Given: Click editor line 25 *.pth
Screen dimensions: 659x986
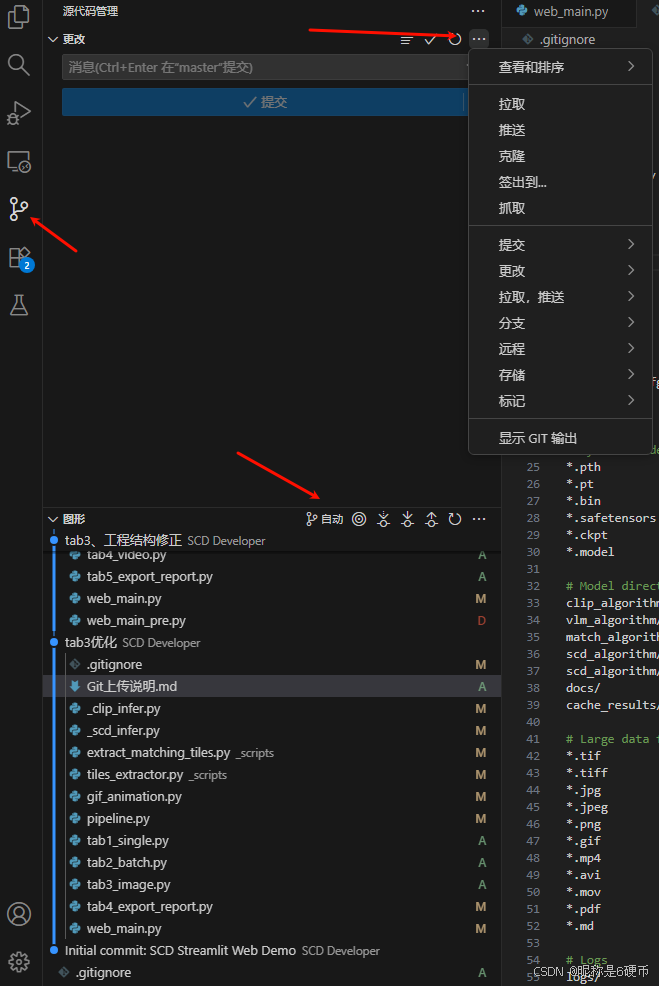Looking at the screenshot, I should (x=583, y=467).
